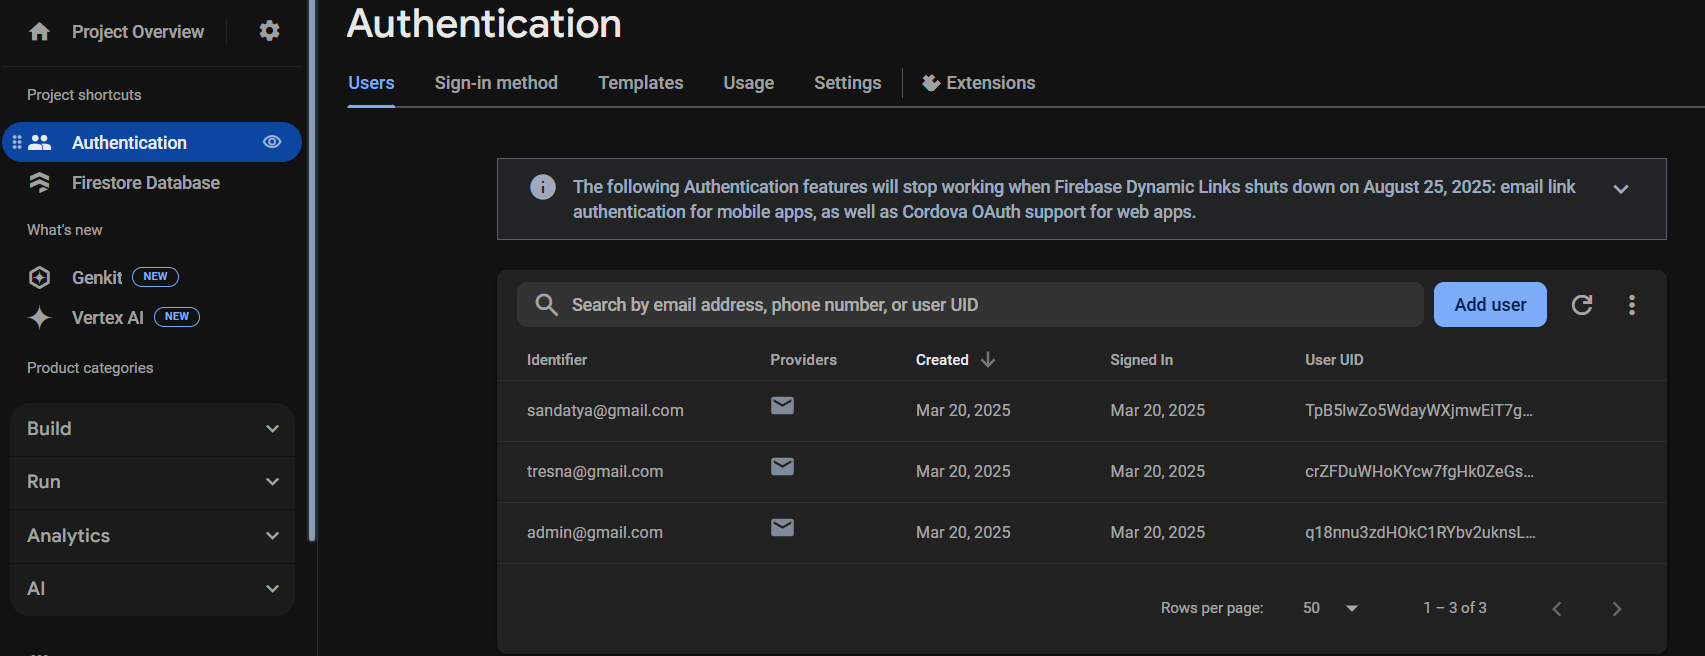Expand the AI category
This screenshot has width=1705, height=656.
click(x=152, y=589)
